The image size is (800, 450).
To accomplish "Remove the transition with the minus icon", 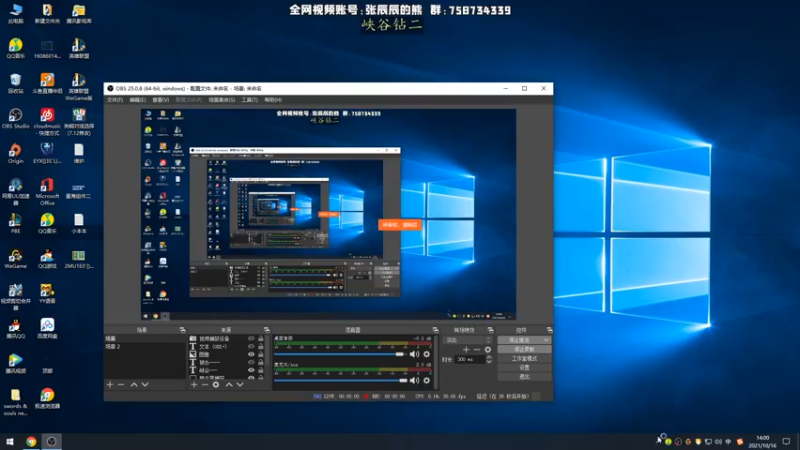I will pos(477,349).
